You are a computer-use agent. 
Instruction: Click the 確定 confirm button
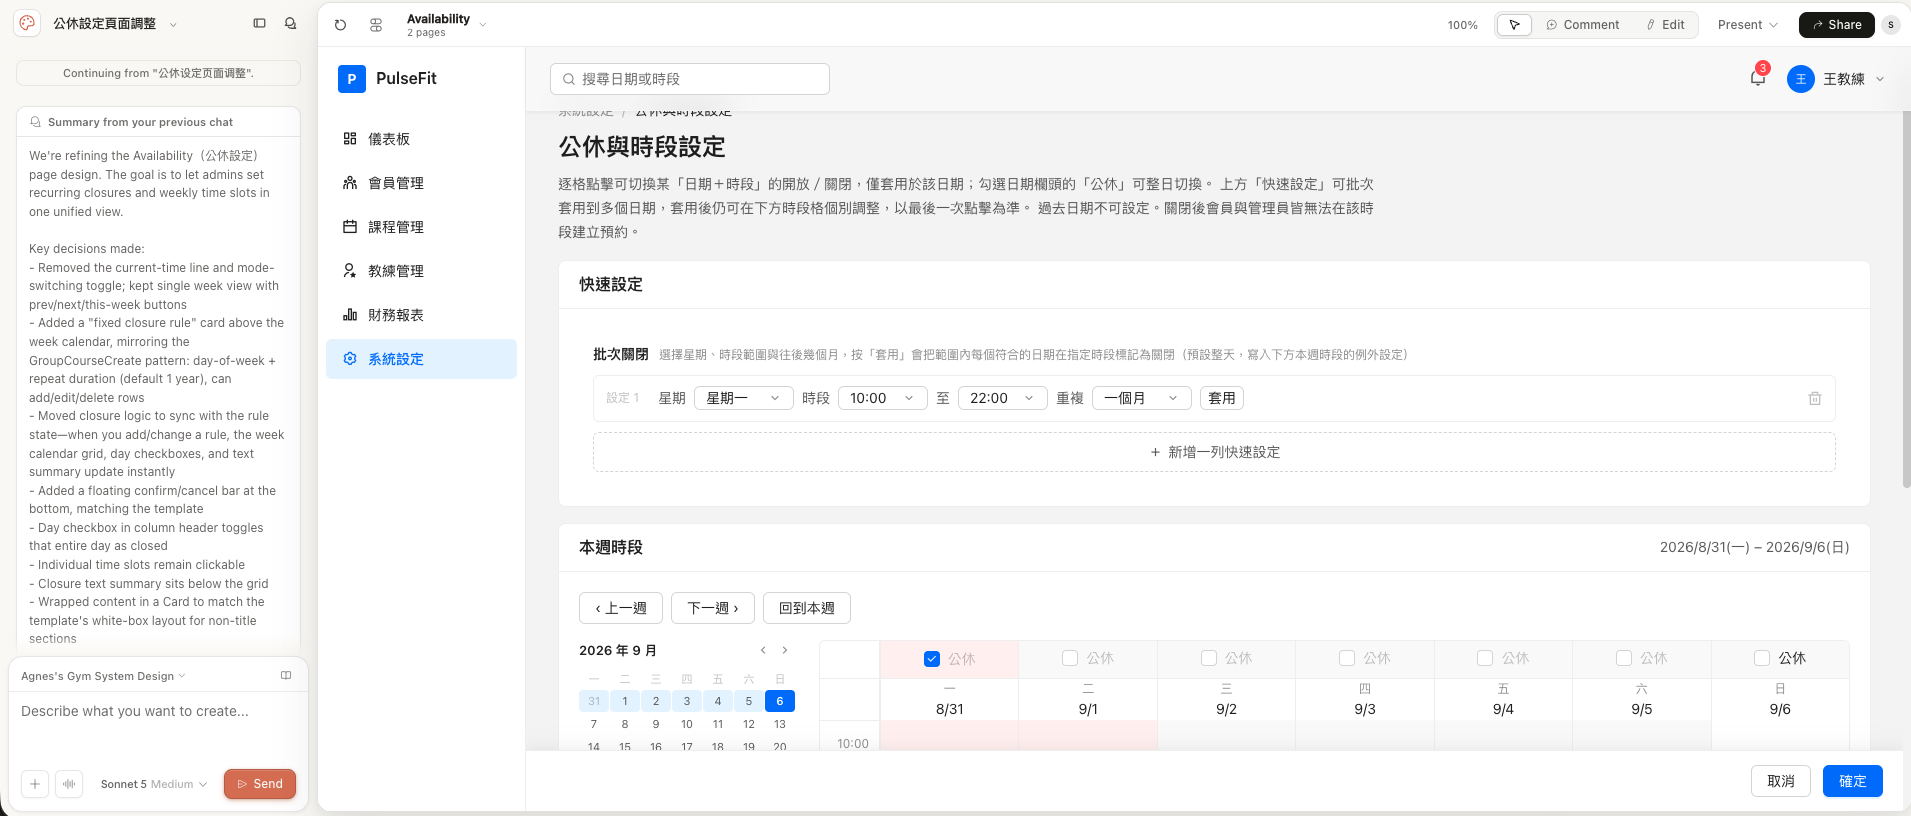(x=1852, y=781)
